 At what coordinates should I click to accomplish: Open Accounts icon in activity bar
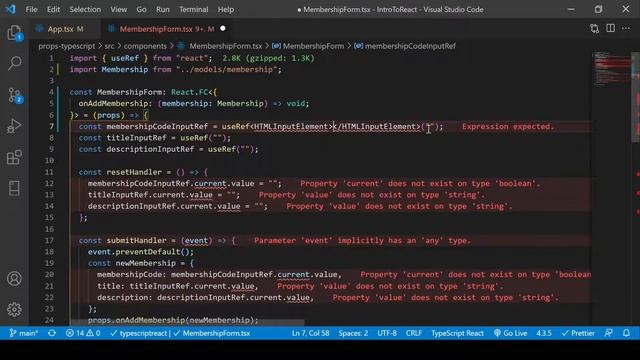[x=14, y=279]
